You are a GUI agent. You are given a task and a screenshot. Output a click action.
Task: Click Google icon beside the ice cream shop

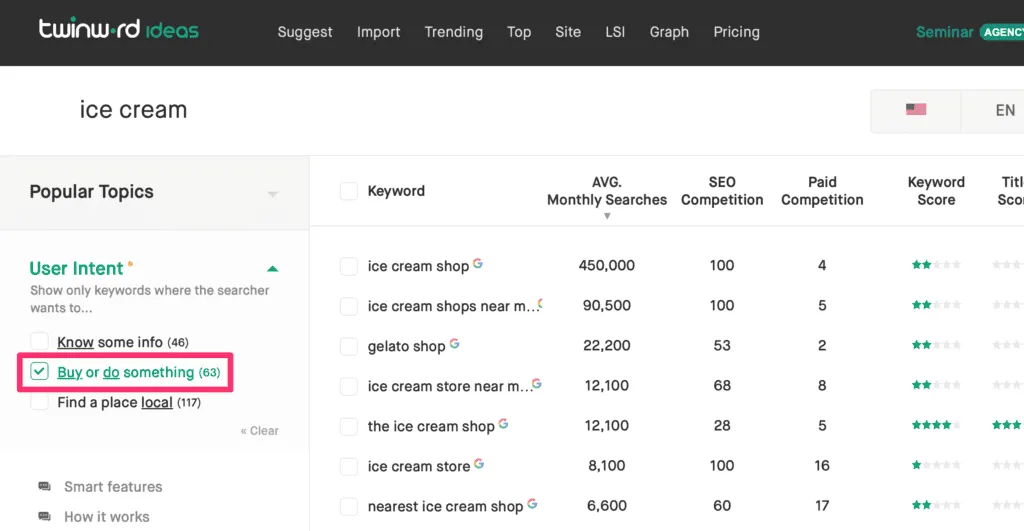point(504,424)
